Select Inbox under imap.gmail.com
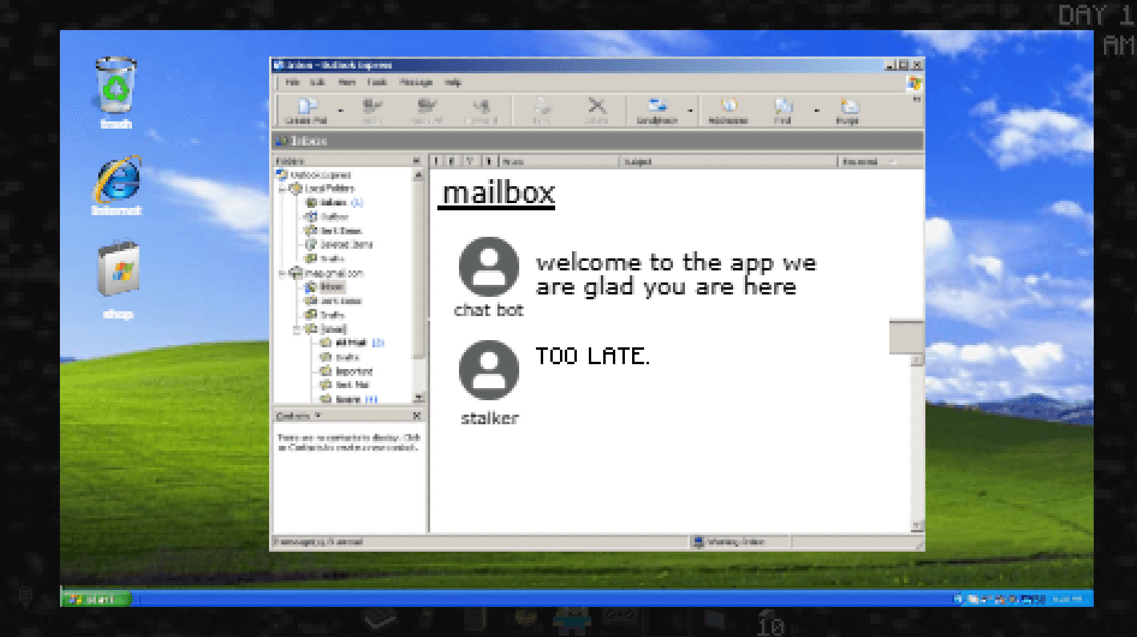1137x637 pixels. click(x=325, y=287)
